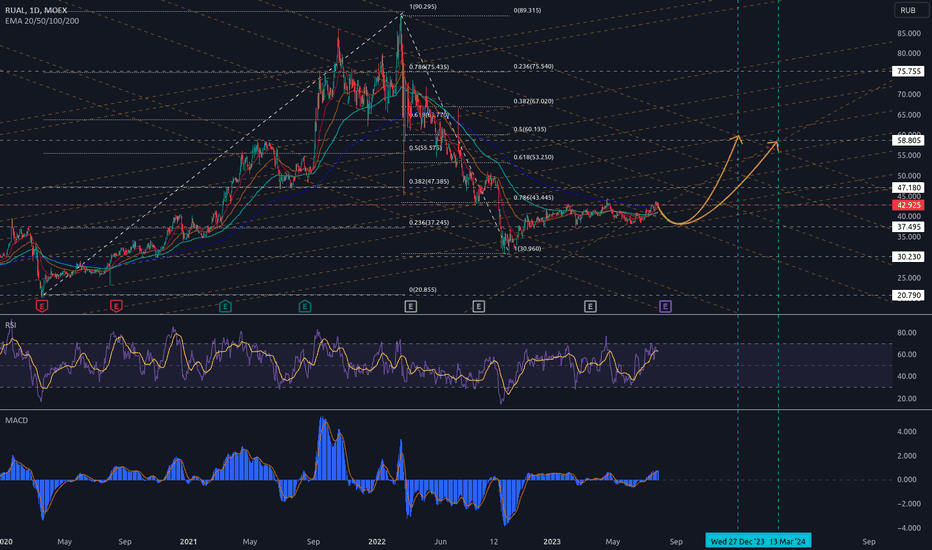Click Fibonacci label 0.786(43.445)
Screen dimensions: 932x550
pyautogui.click(x=533, y=197)
